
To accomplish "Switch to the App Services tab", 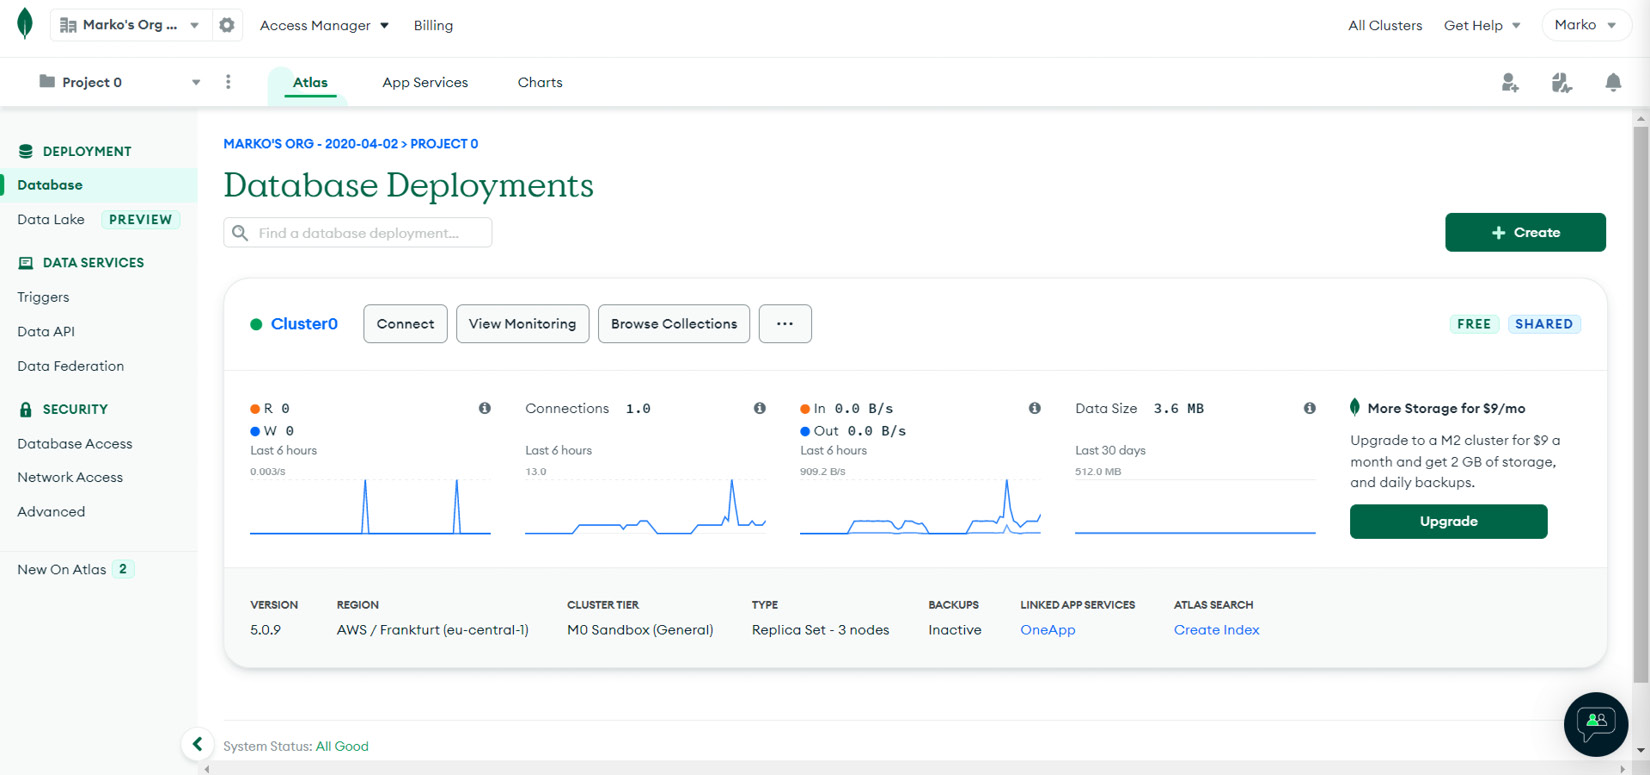I will [425, 82].
